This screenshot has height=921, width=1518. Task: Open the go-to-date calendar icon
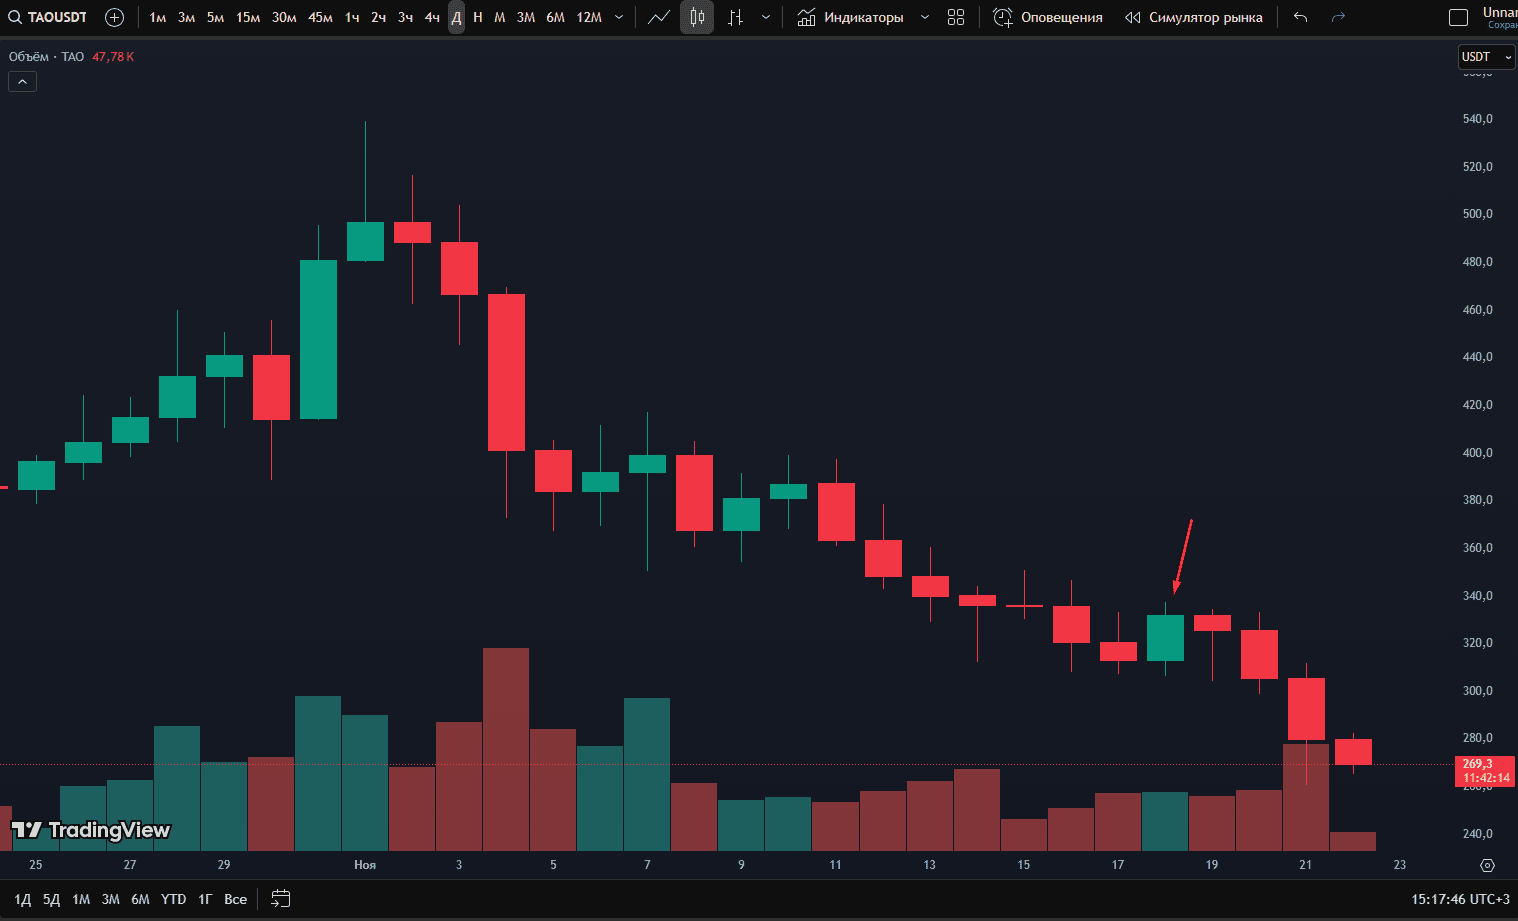(x=281, y=899)
